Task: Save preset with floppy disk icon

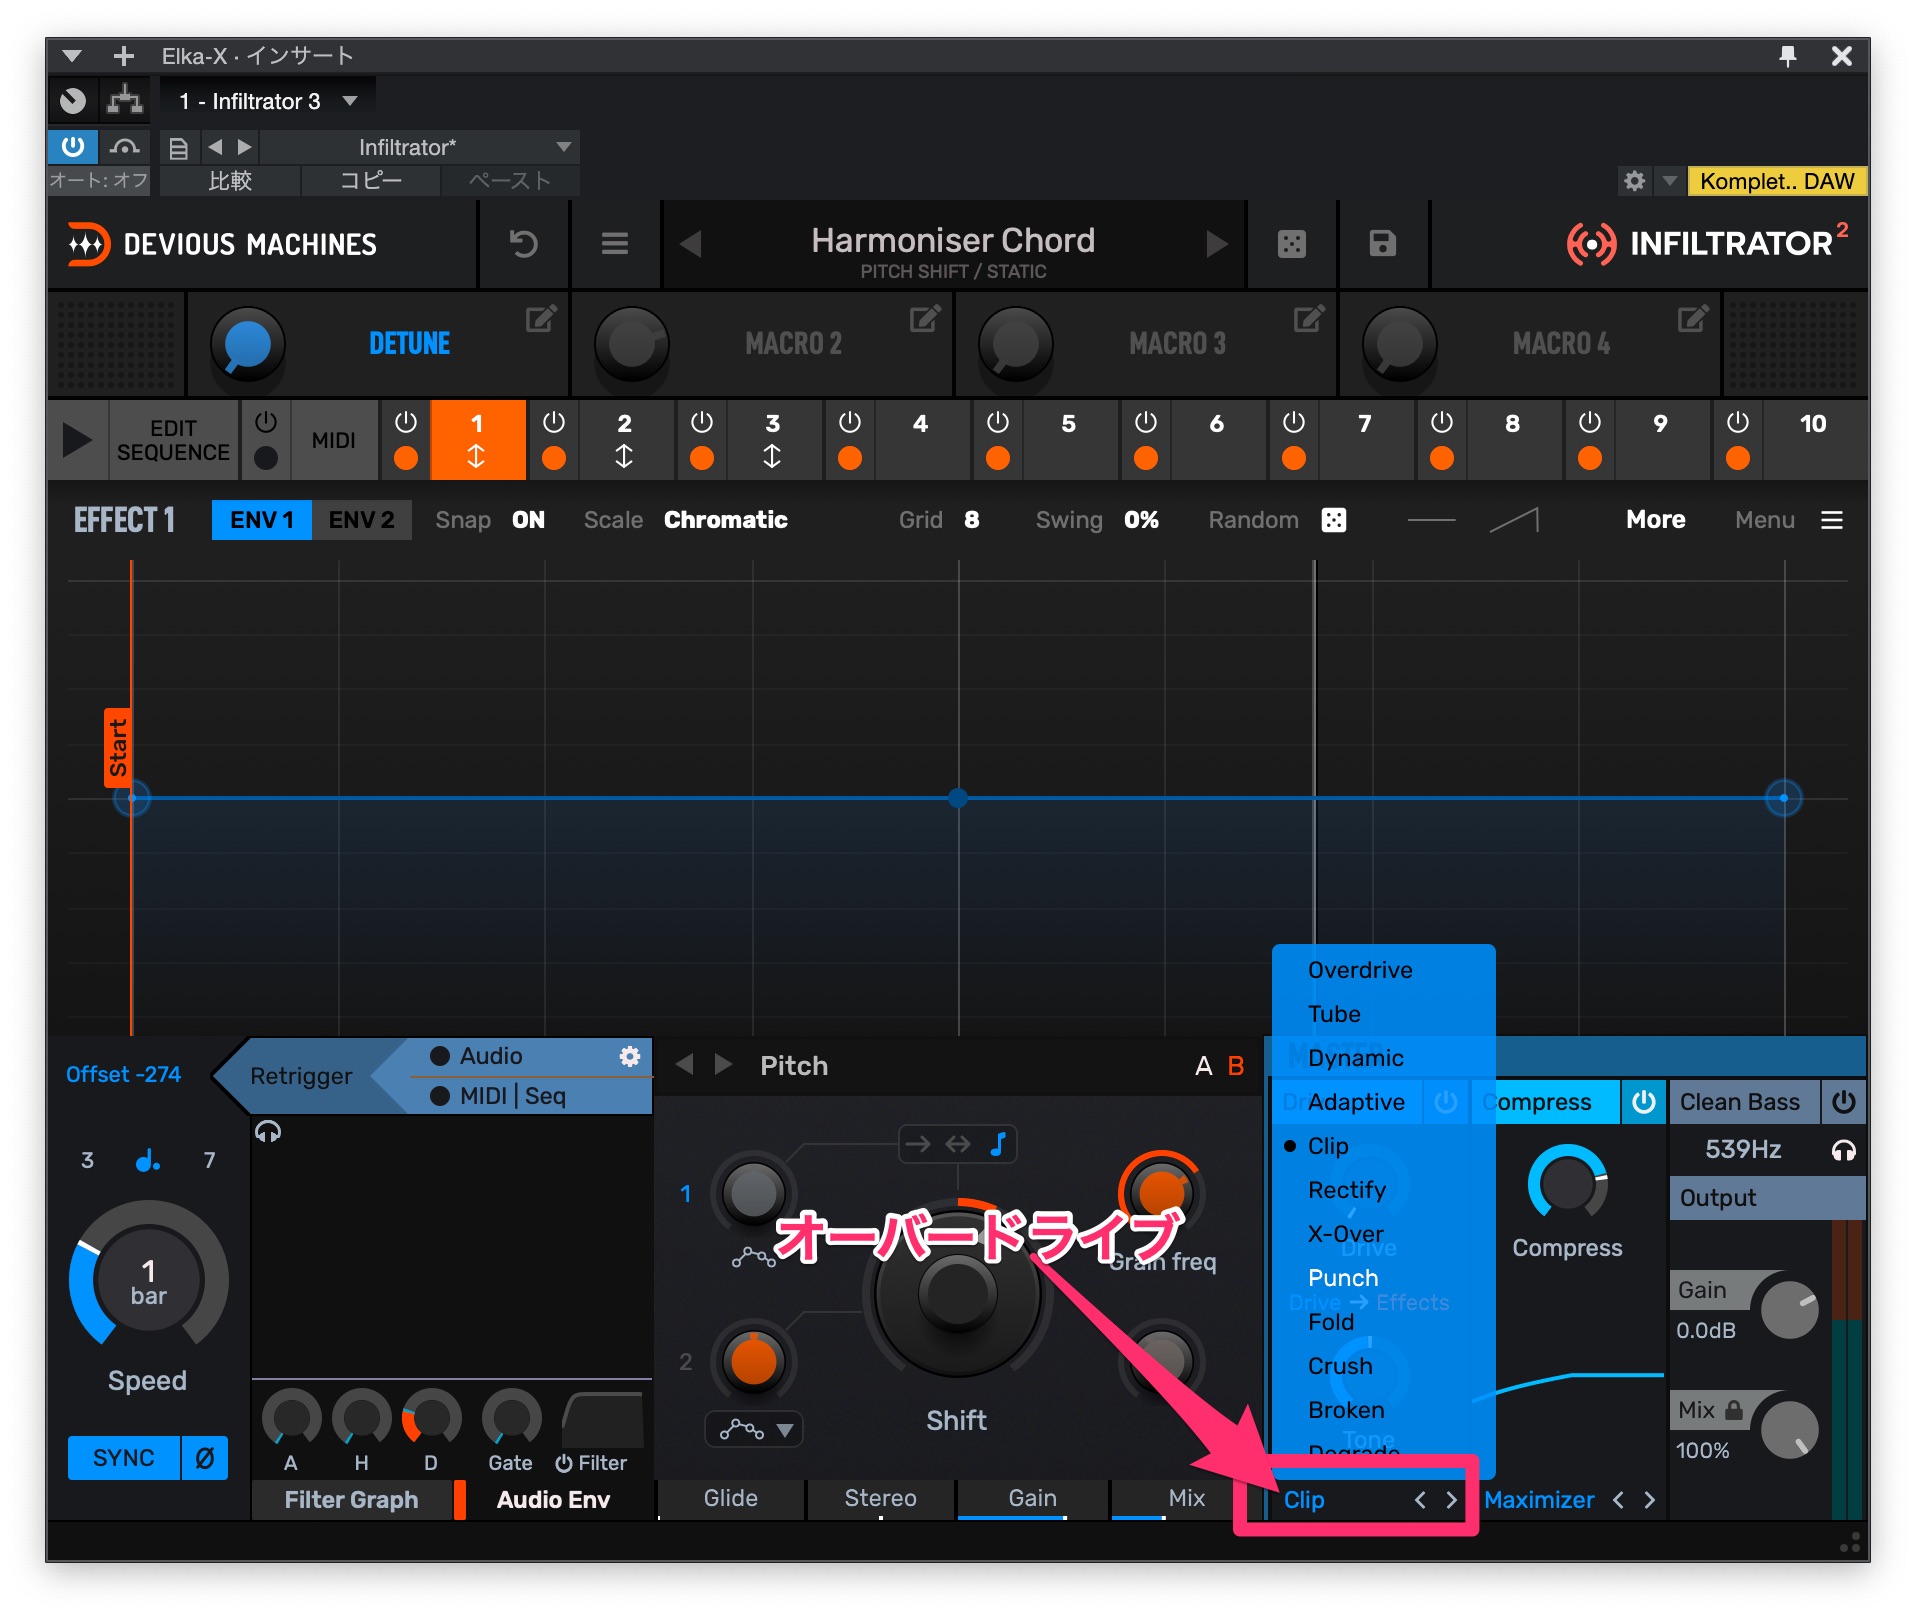Action: 1382,244
